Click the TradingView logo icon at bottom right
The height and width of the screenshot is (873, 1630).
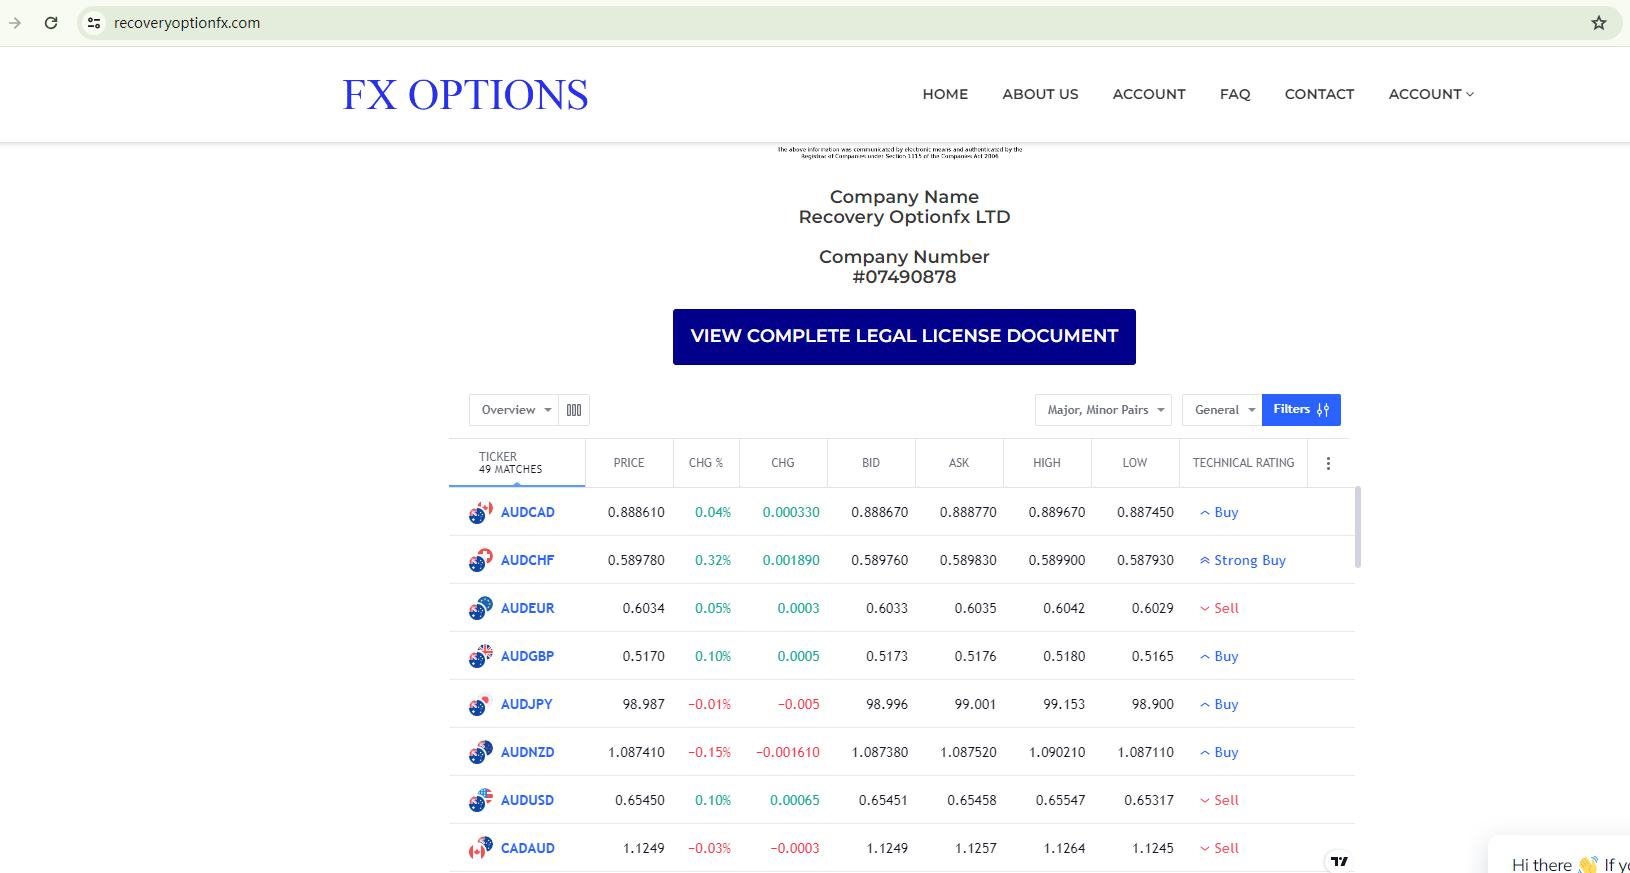coord(1339,861)
